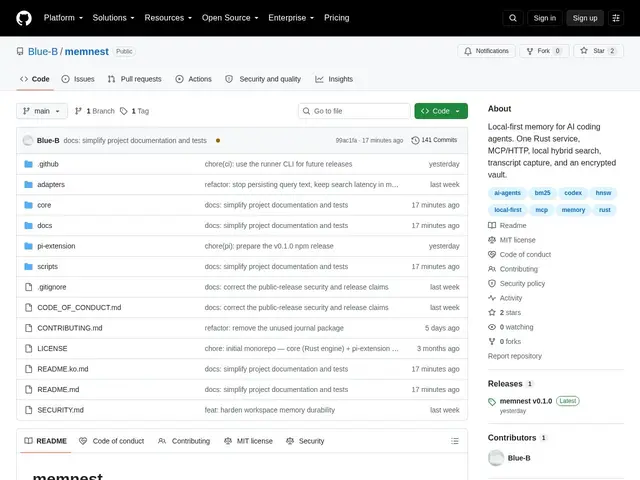Click the Sign up button
Screen dimensions: 640x480
[584, 18]
